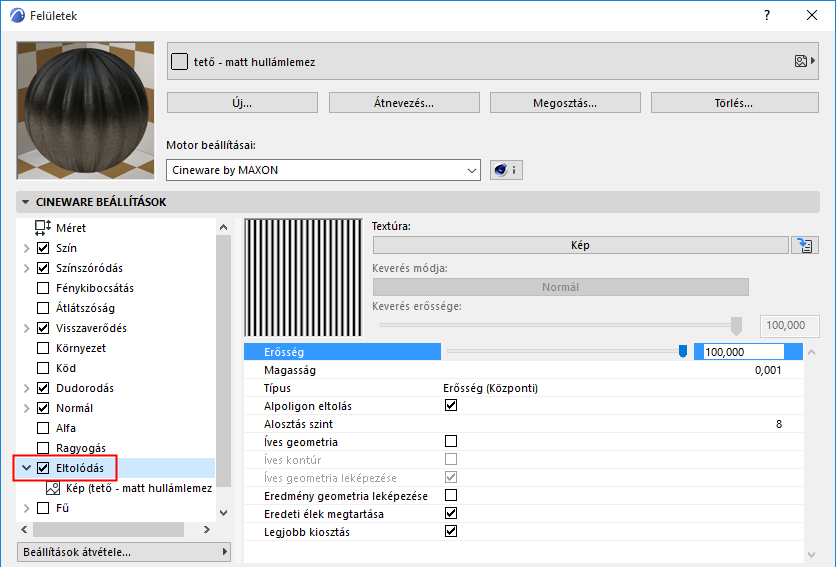
Task: Enable the Köd checkbox
Action: pyautogui.click(x=43, y=368)
